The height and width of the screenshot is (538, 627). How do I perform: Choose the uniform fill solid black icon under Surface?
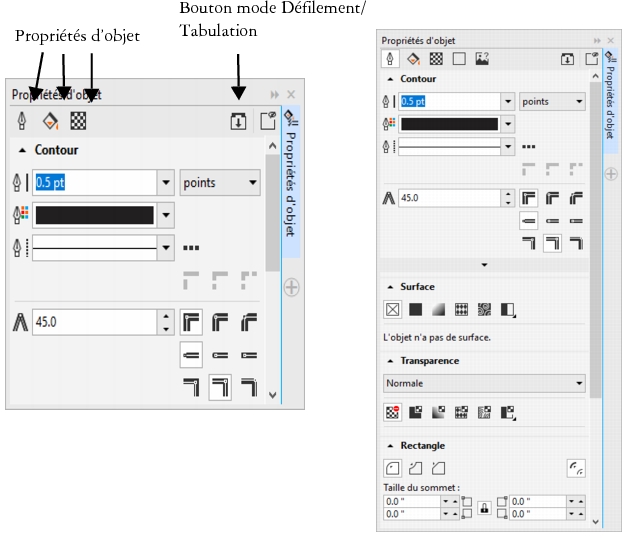[x=415, y=310]
